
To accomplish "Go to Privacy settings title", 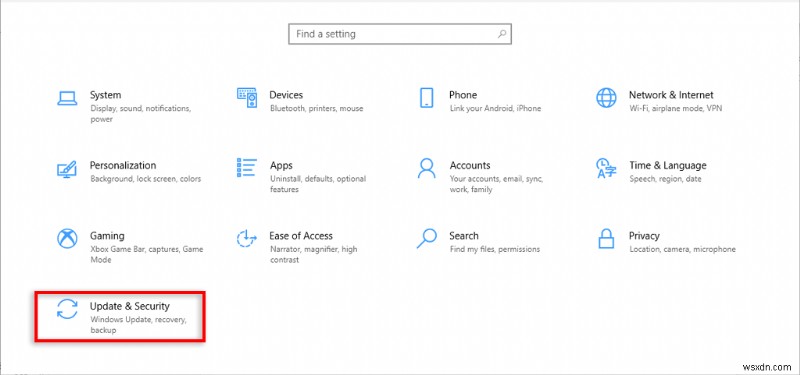I will [x=644, y=236].
